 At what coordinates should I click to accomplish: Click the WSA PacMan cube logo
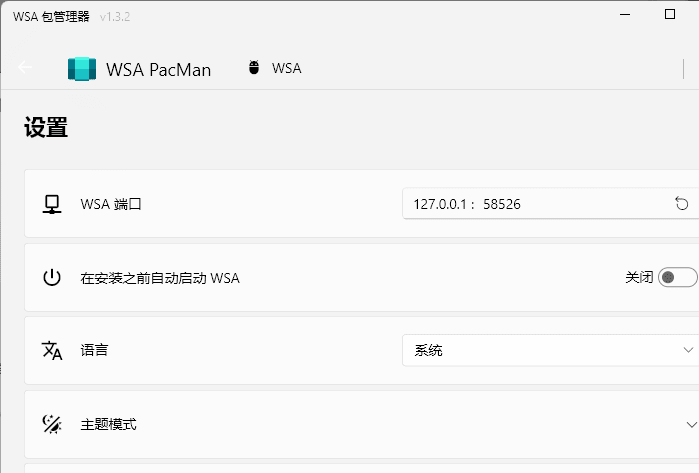coord(82,69)
